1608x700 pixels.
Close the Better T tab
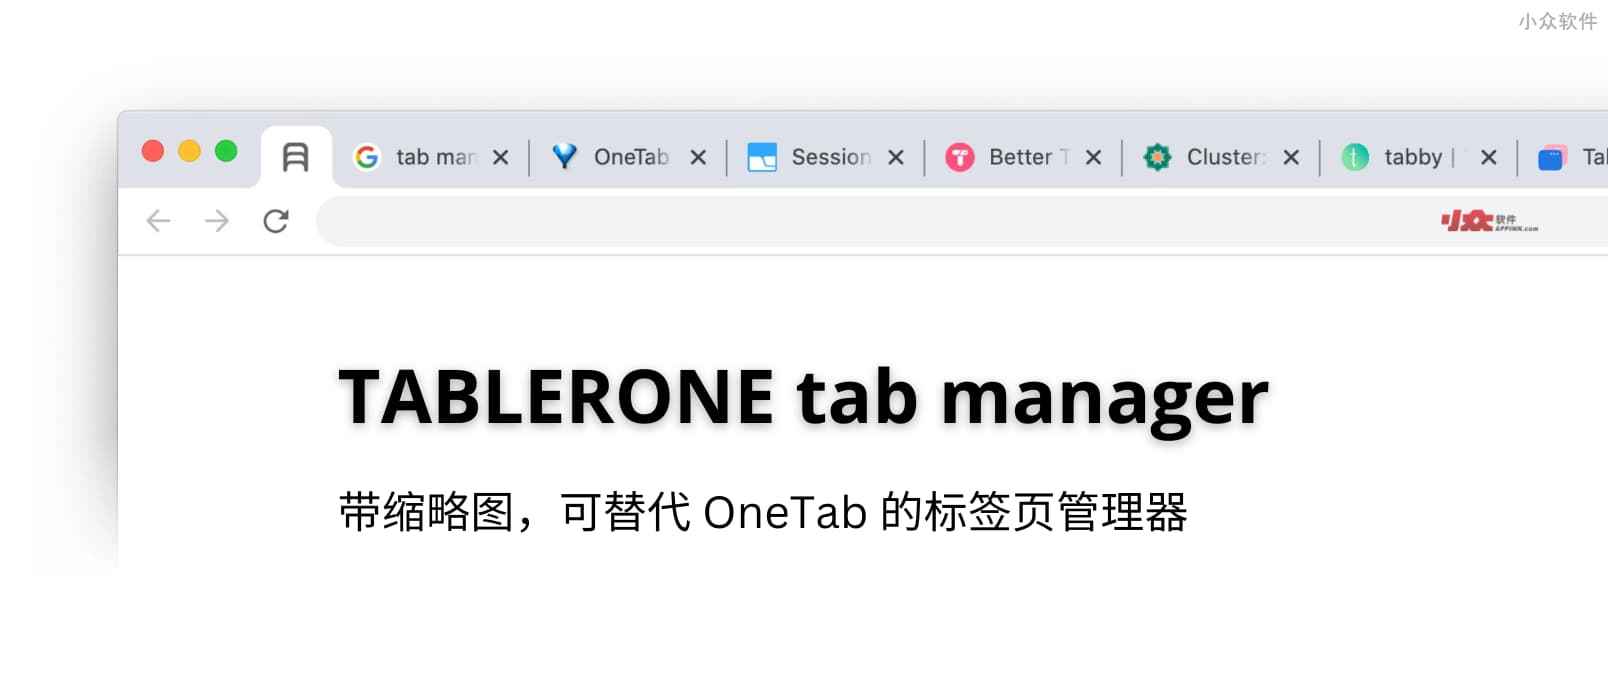click(1093, 157)
